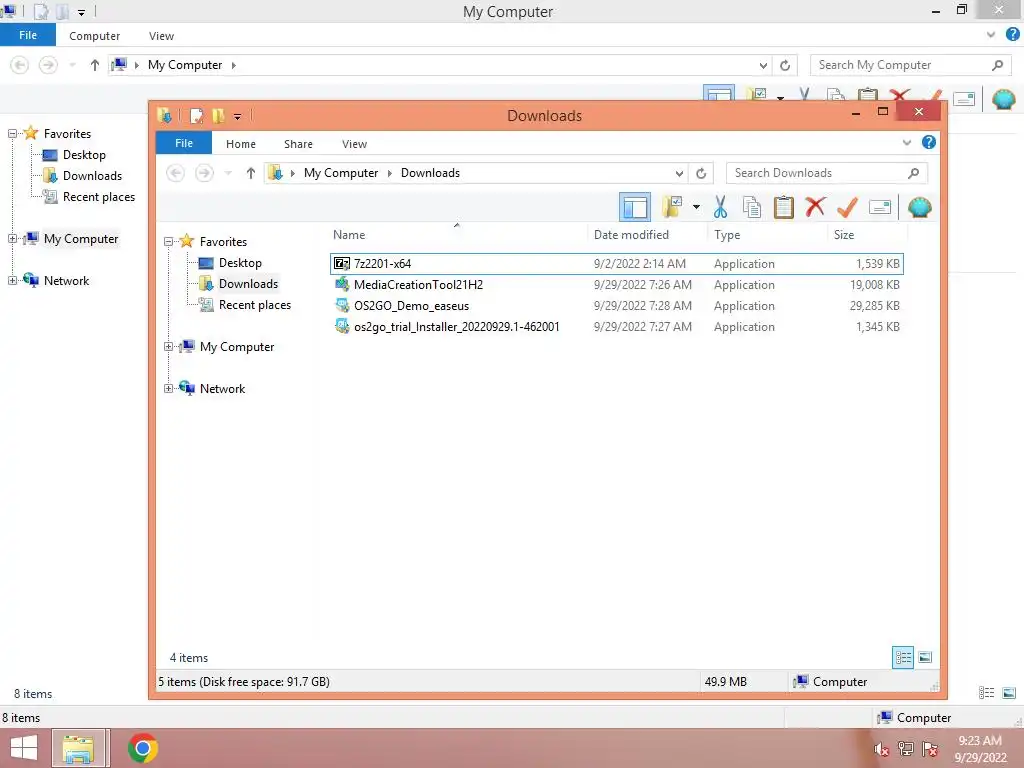This screenshot has height=768, width=1024.
Task: Click My Computer breadcrumb in Downloads address bar
Action: (x=340, y=173)
